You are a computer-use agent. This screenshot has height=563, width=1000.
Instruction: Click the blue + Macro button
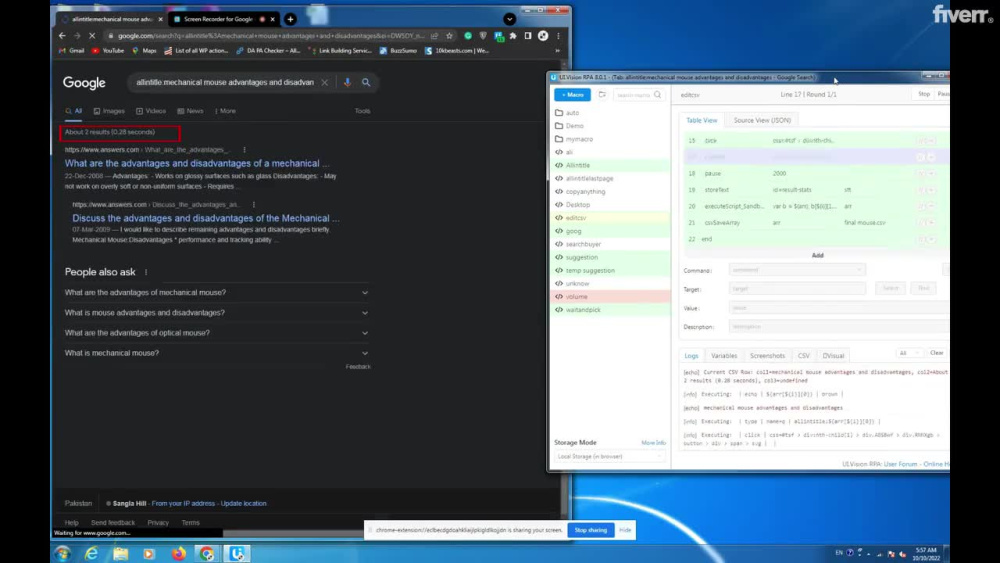572,94
